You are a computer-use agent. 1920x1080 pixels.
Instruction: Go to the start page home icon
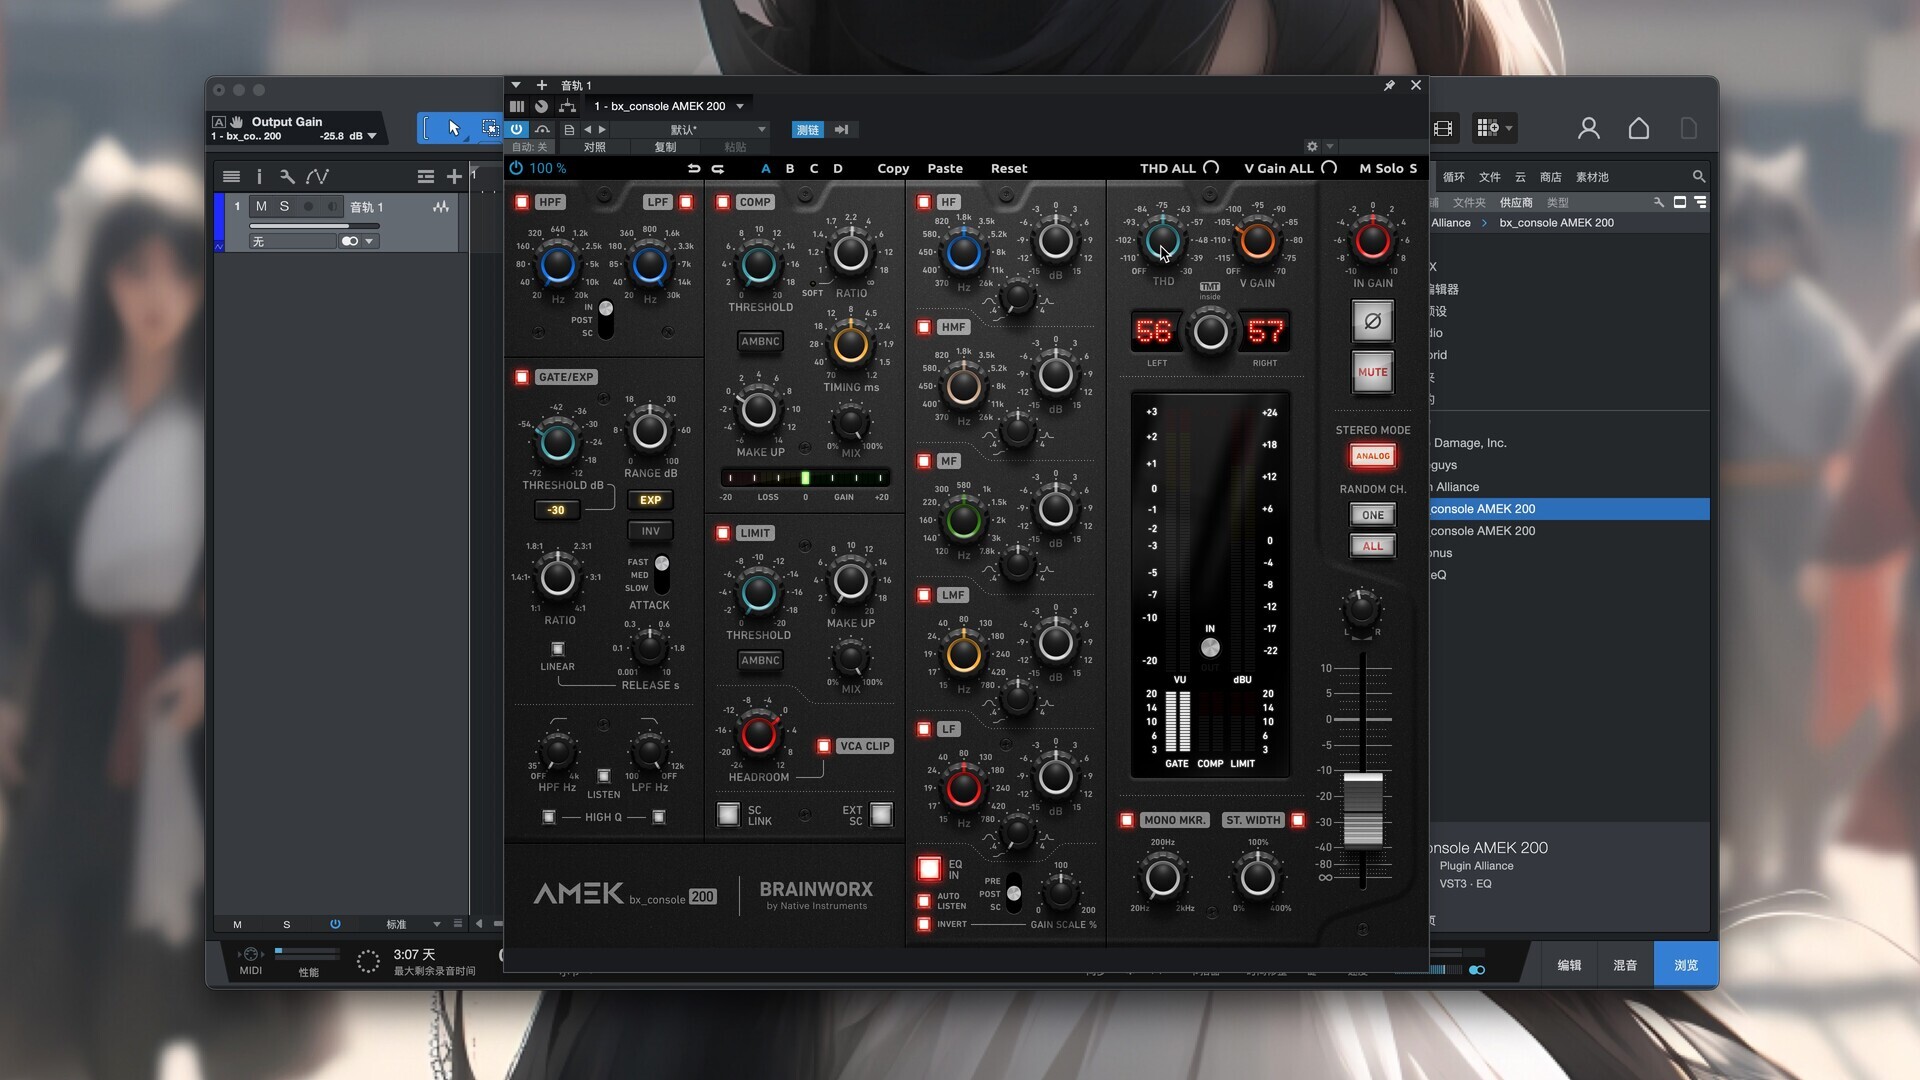(x=1639, y=128)
